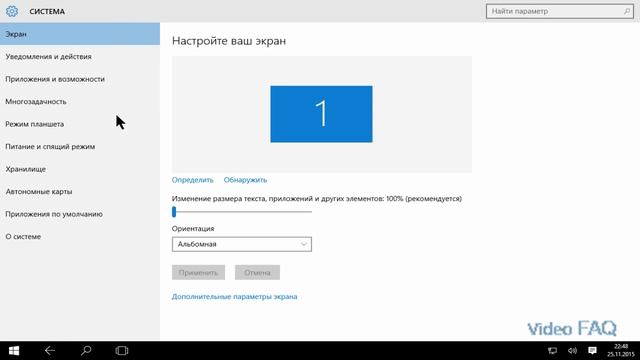640x360 pixels.
Task: Click the СИСТЕМА title text
Action: 47,11
